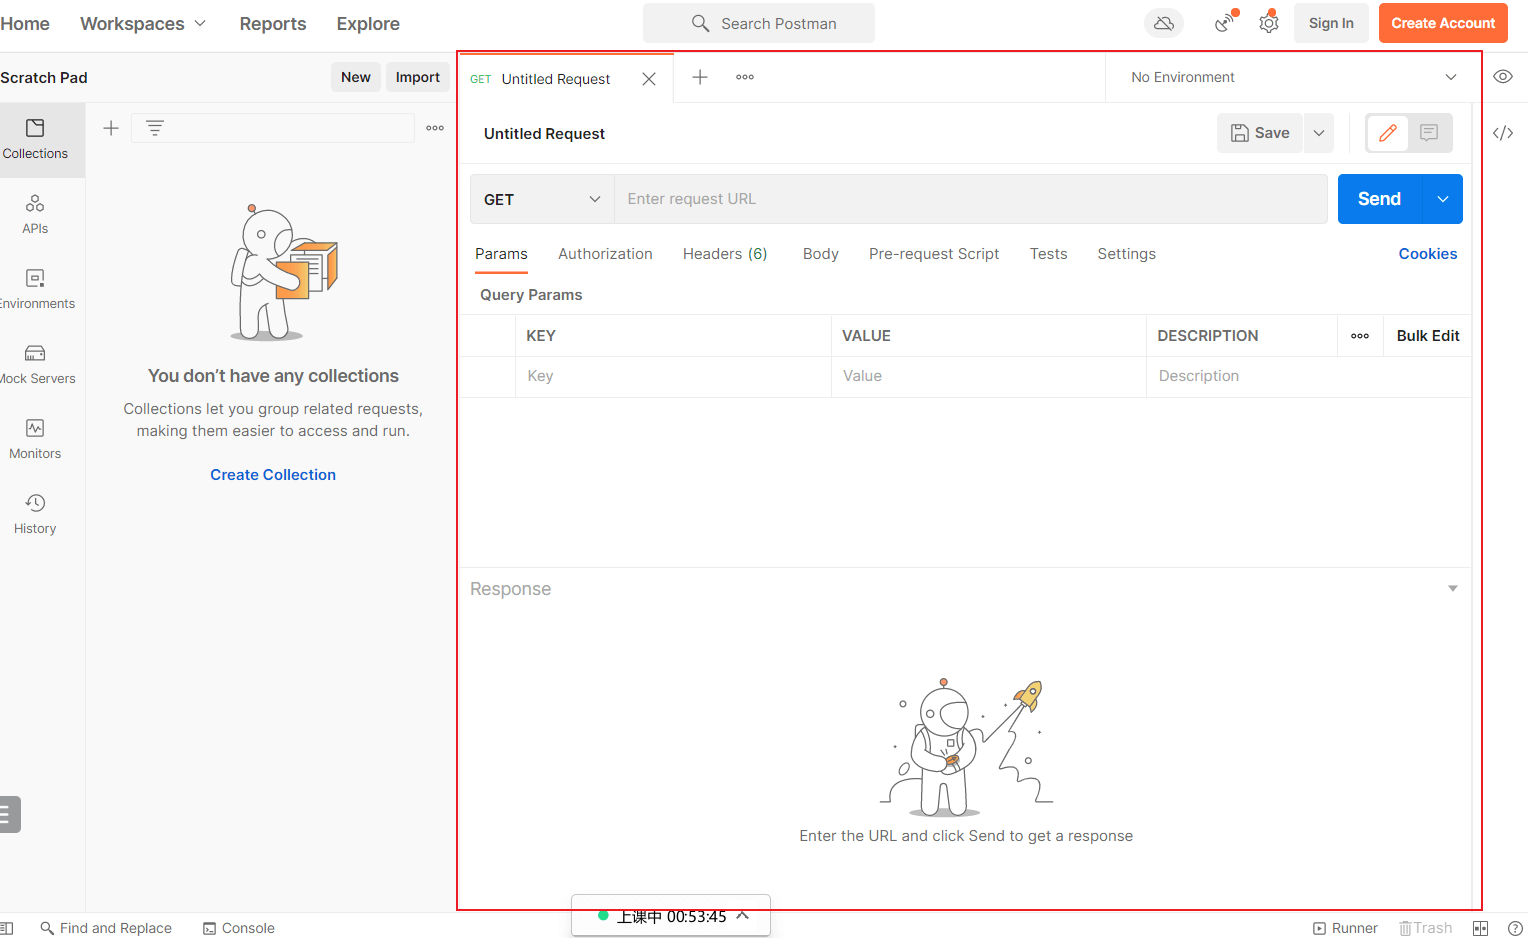Click the environment quick look eye icon

click(1503, 77)
